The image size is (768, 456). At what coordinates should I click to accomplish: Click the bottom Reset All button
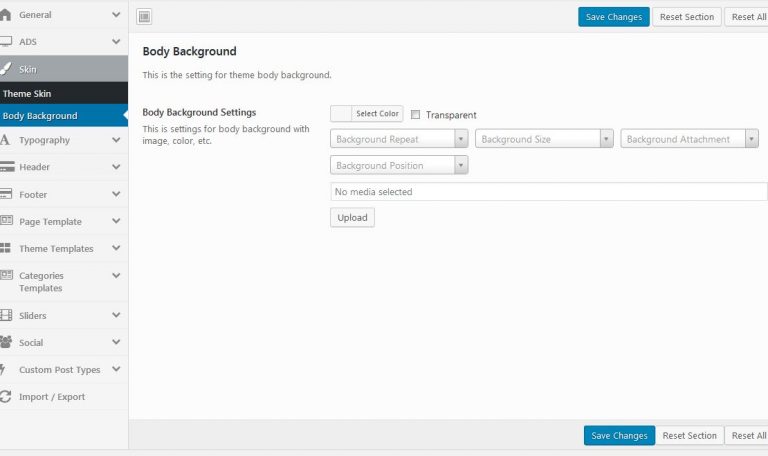(x=746, y=435)
